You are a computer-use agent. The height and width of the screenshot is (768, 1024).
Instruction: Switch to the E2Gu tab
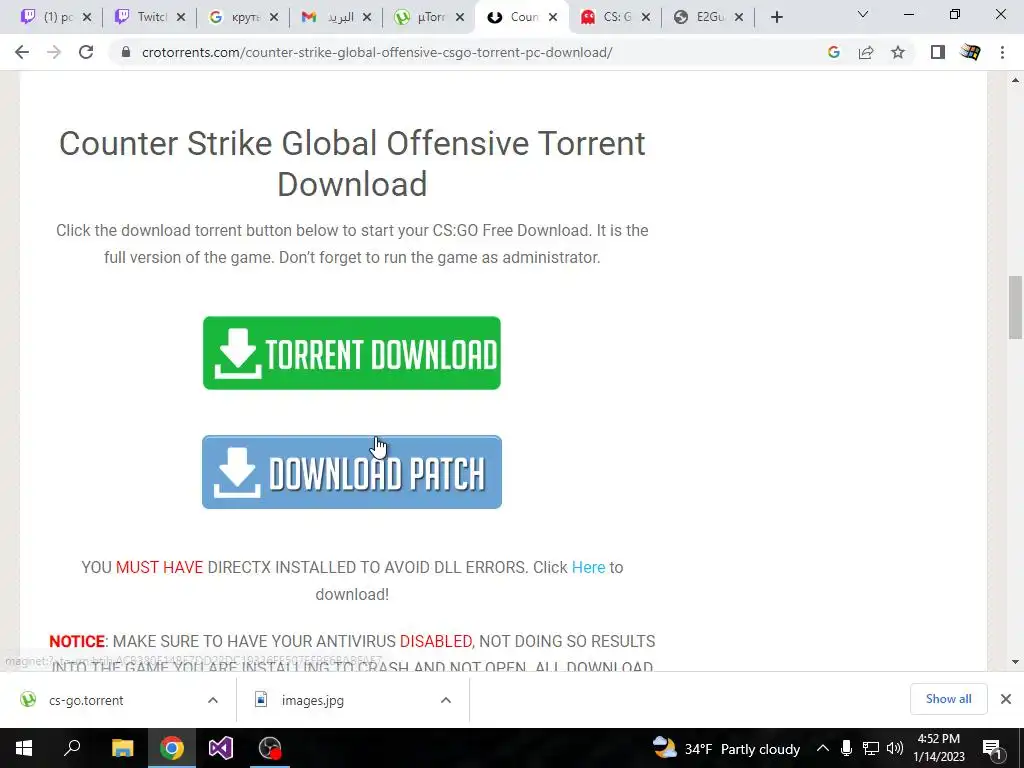pyautogui.click(x=701, y=17)
